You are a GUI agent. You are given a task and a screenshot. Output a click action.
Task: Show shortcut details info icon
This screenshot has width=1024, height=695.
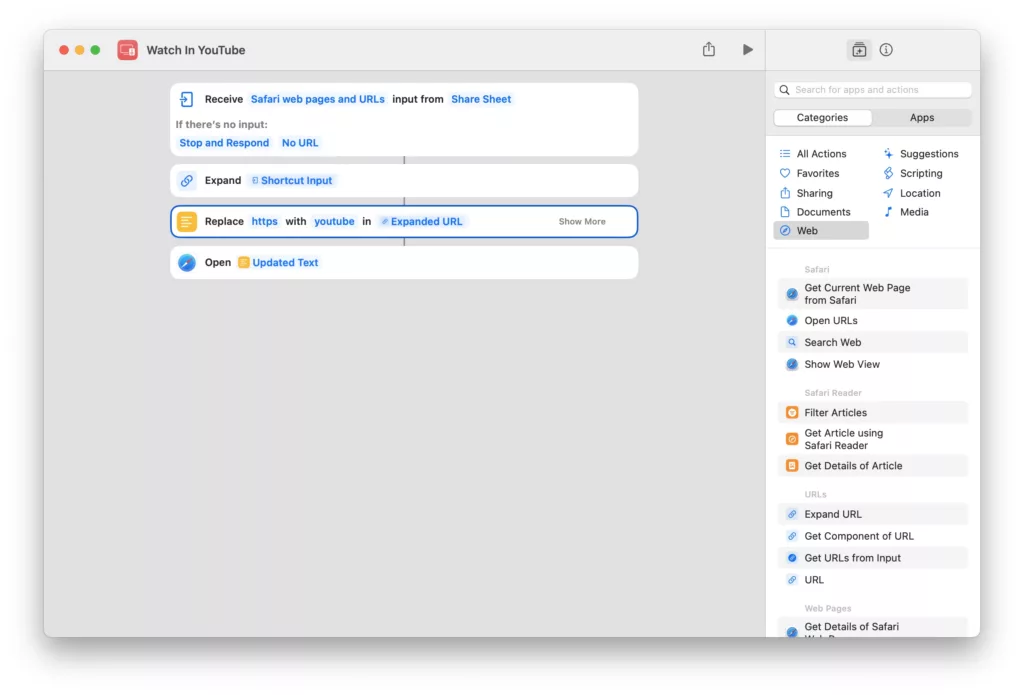click(x=886, y=50)
